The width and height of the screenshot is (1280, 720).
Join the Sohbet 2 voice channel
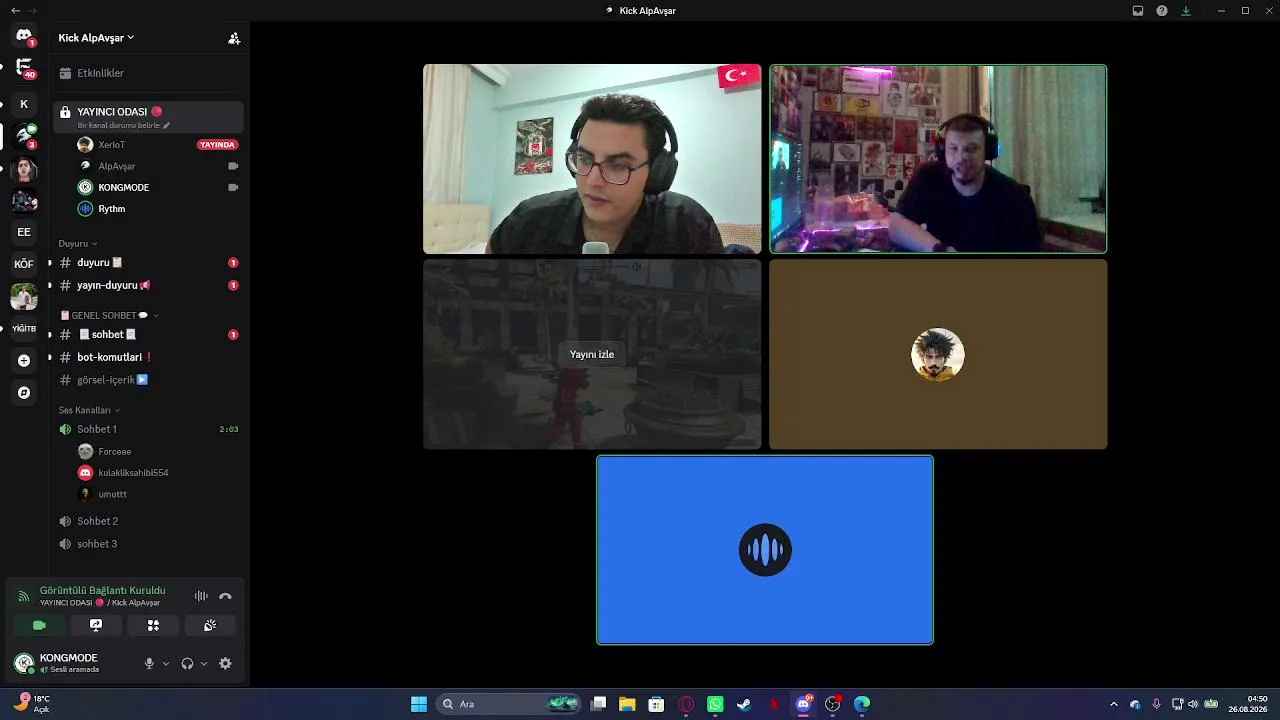click(x=148, y=521)
